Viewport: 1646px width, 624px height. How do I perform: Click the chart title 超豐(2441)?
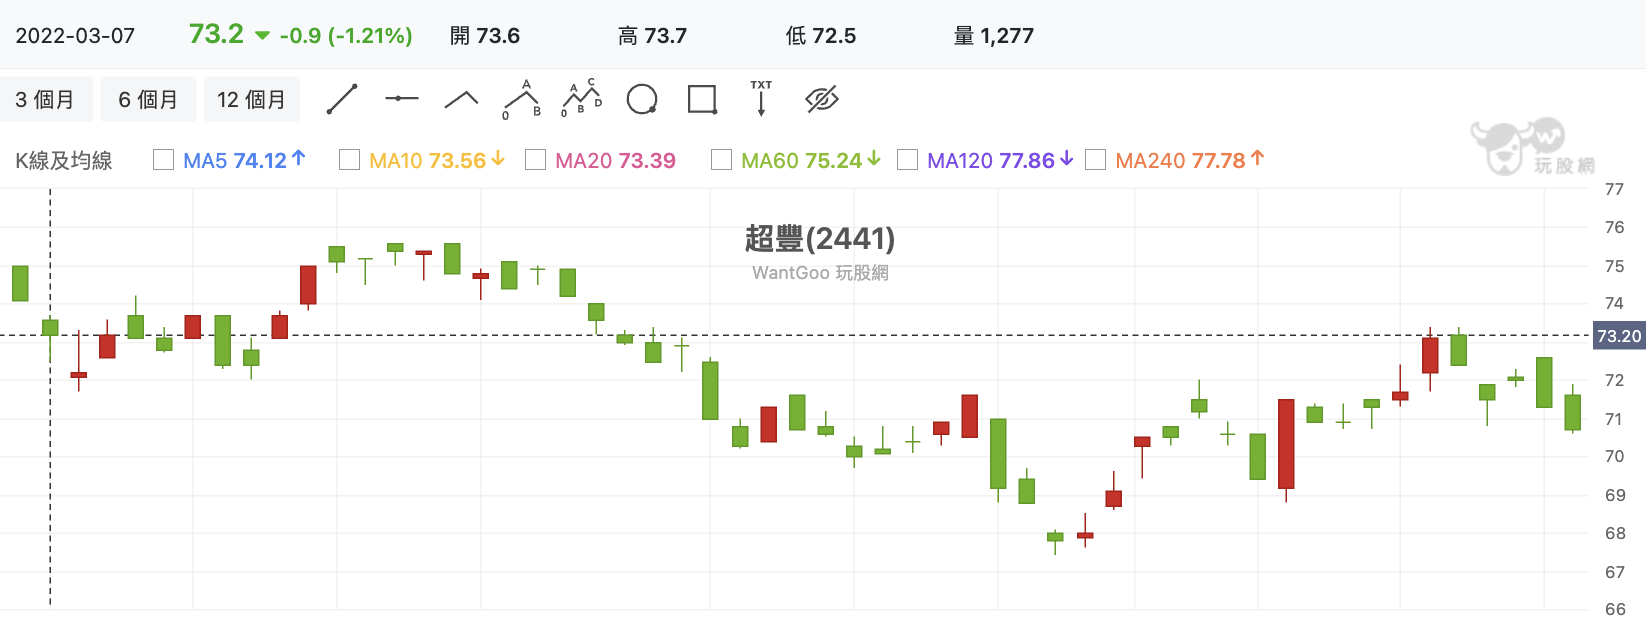(820, 238)
